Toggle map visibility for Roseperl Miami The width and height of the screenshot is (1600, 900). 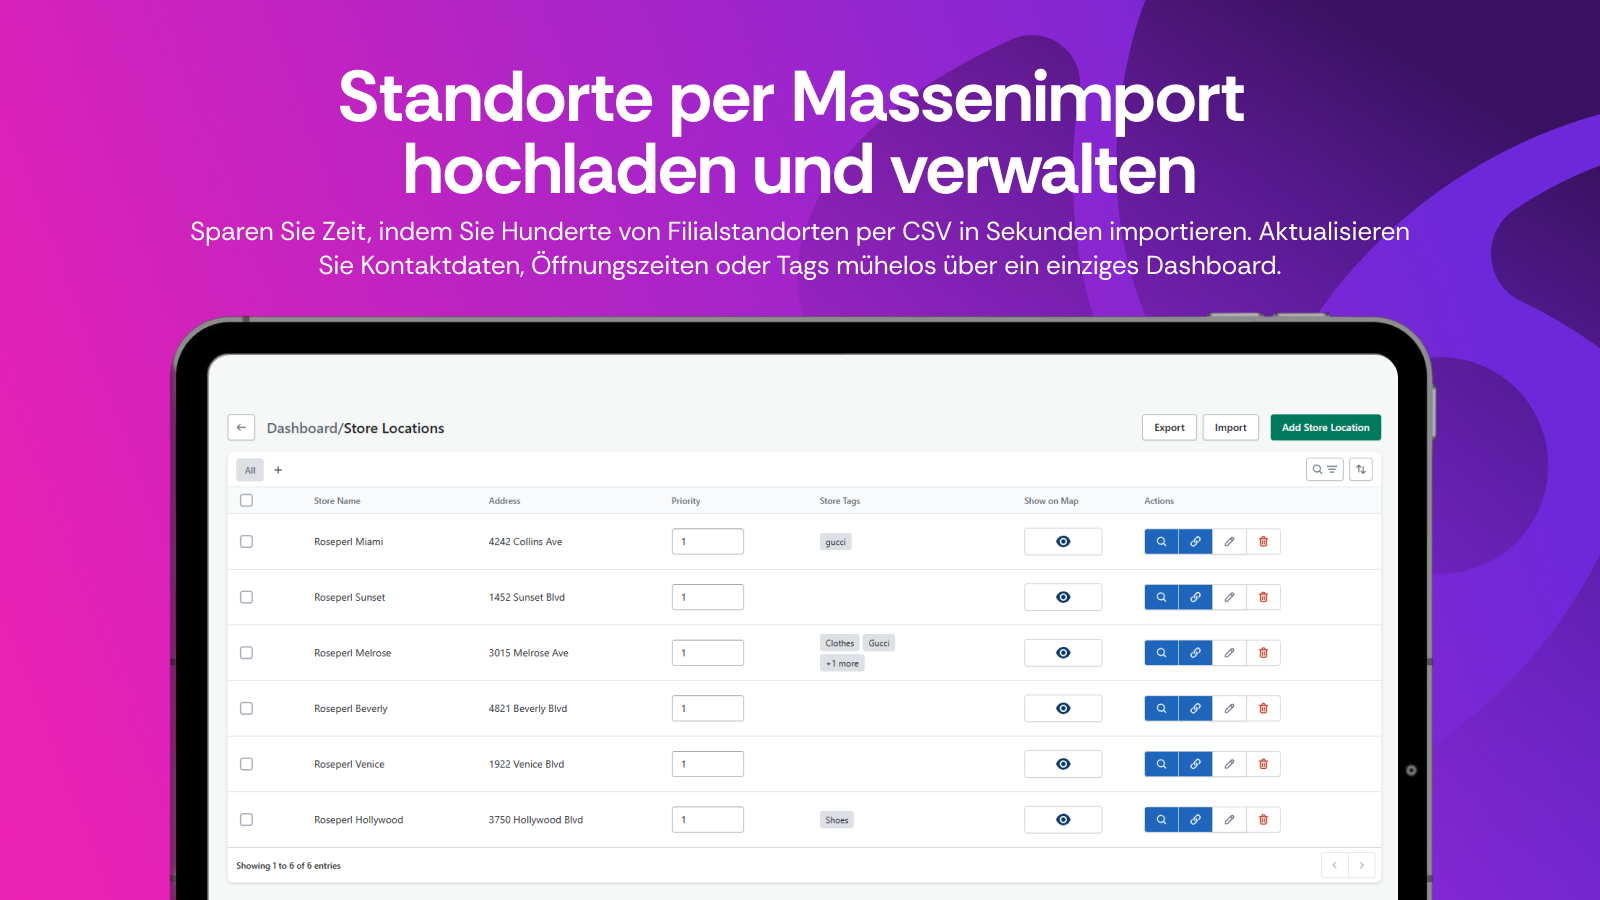coord(1063,542)
